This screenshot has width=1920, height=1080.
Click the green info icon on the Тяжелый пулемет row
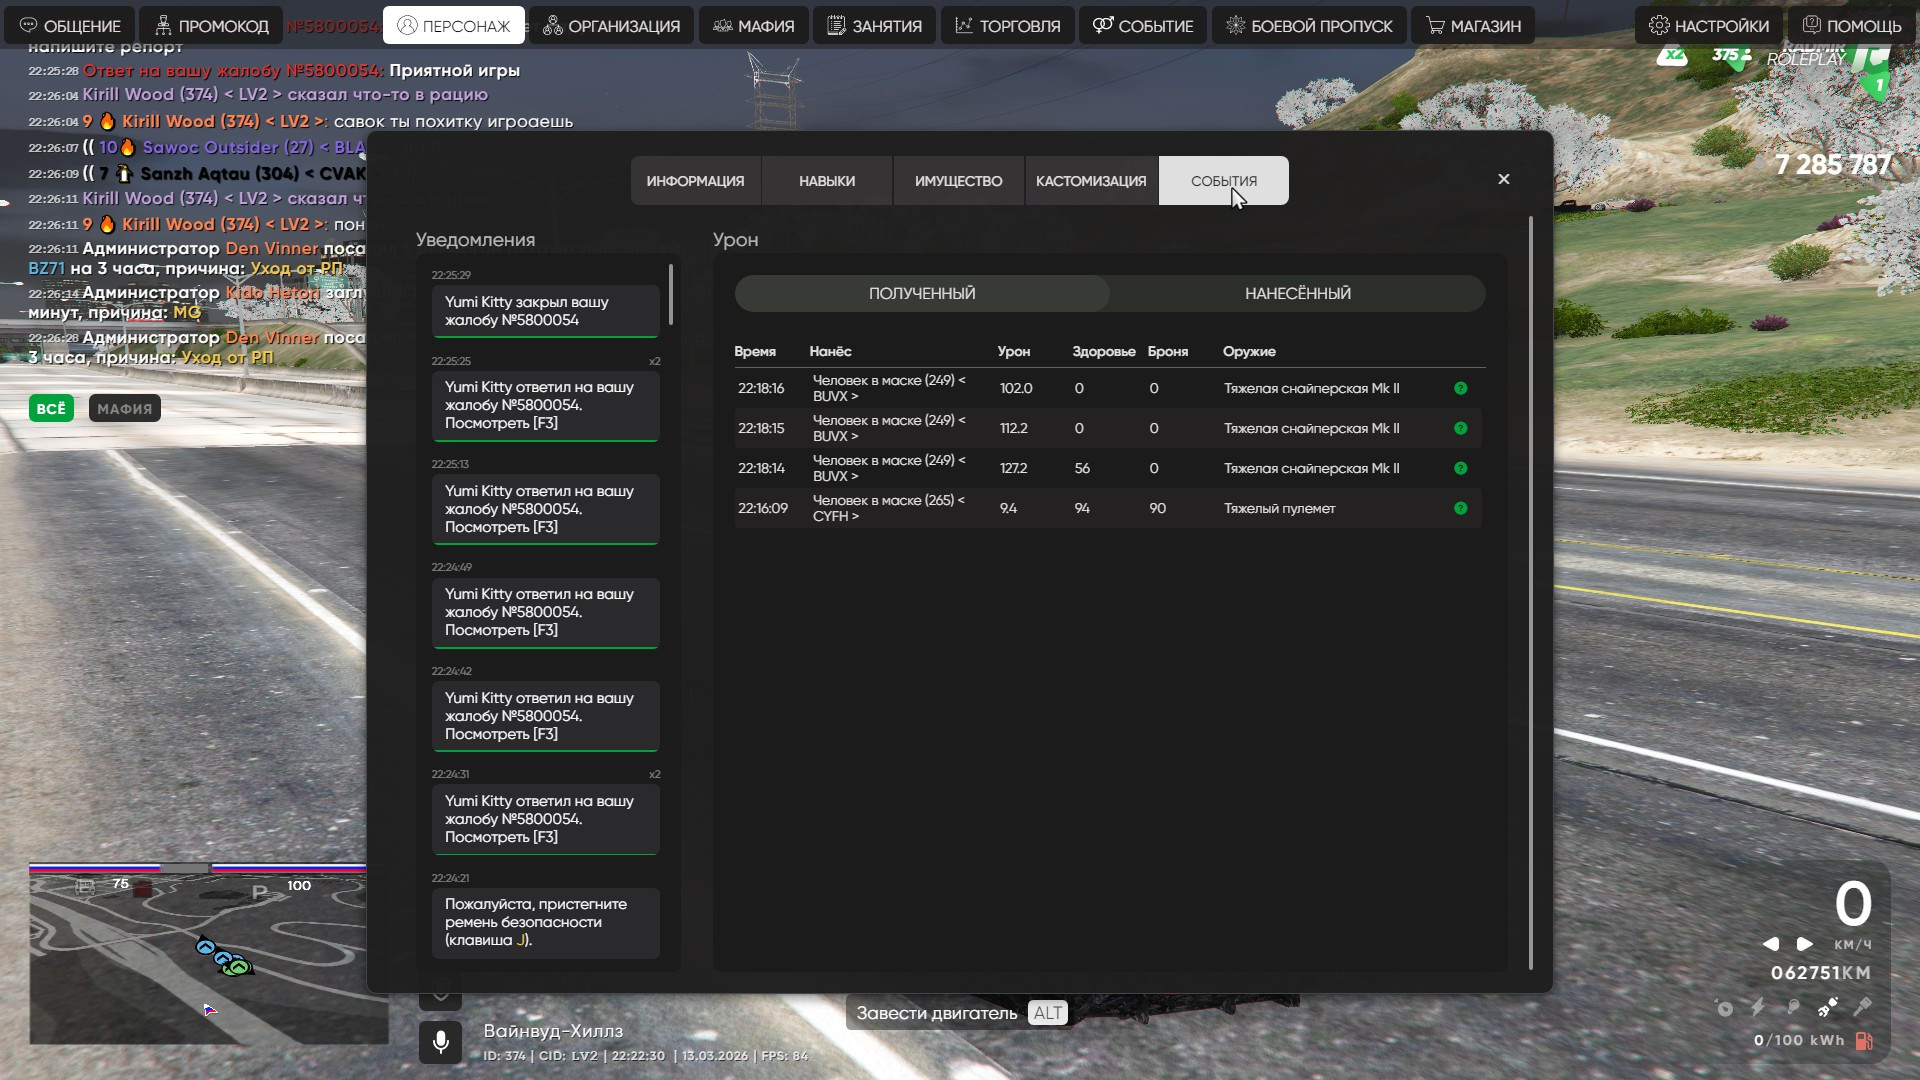(x=1460, y=508)
